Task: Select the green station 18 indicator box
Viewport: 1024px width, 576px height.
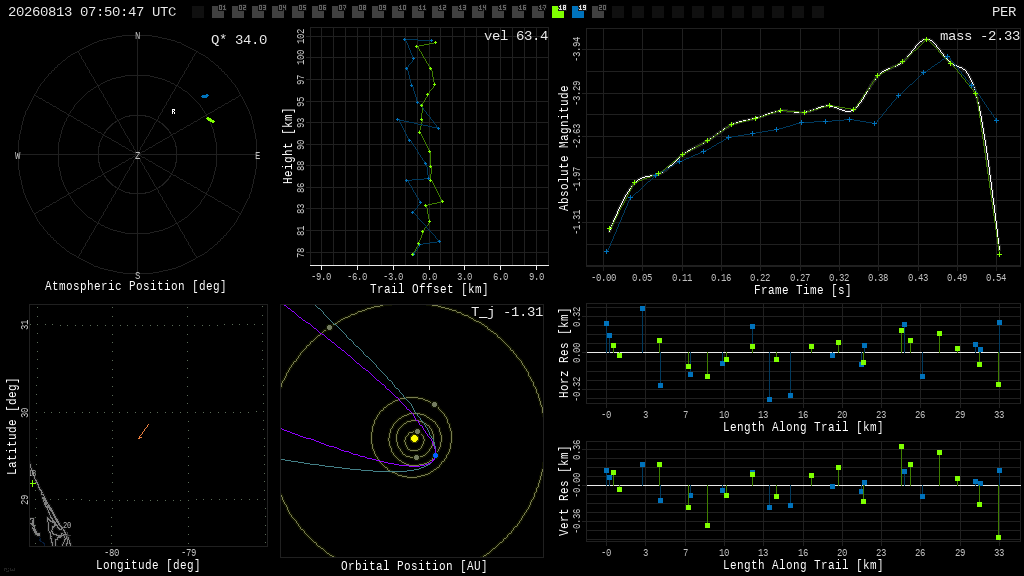Action: [x=558, y=12]
